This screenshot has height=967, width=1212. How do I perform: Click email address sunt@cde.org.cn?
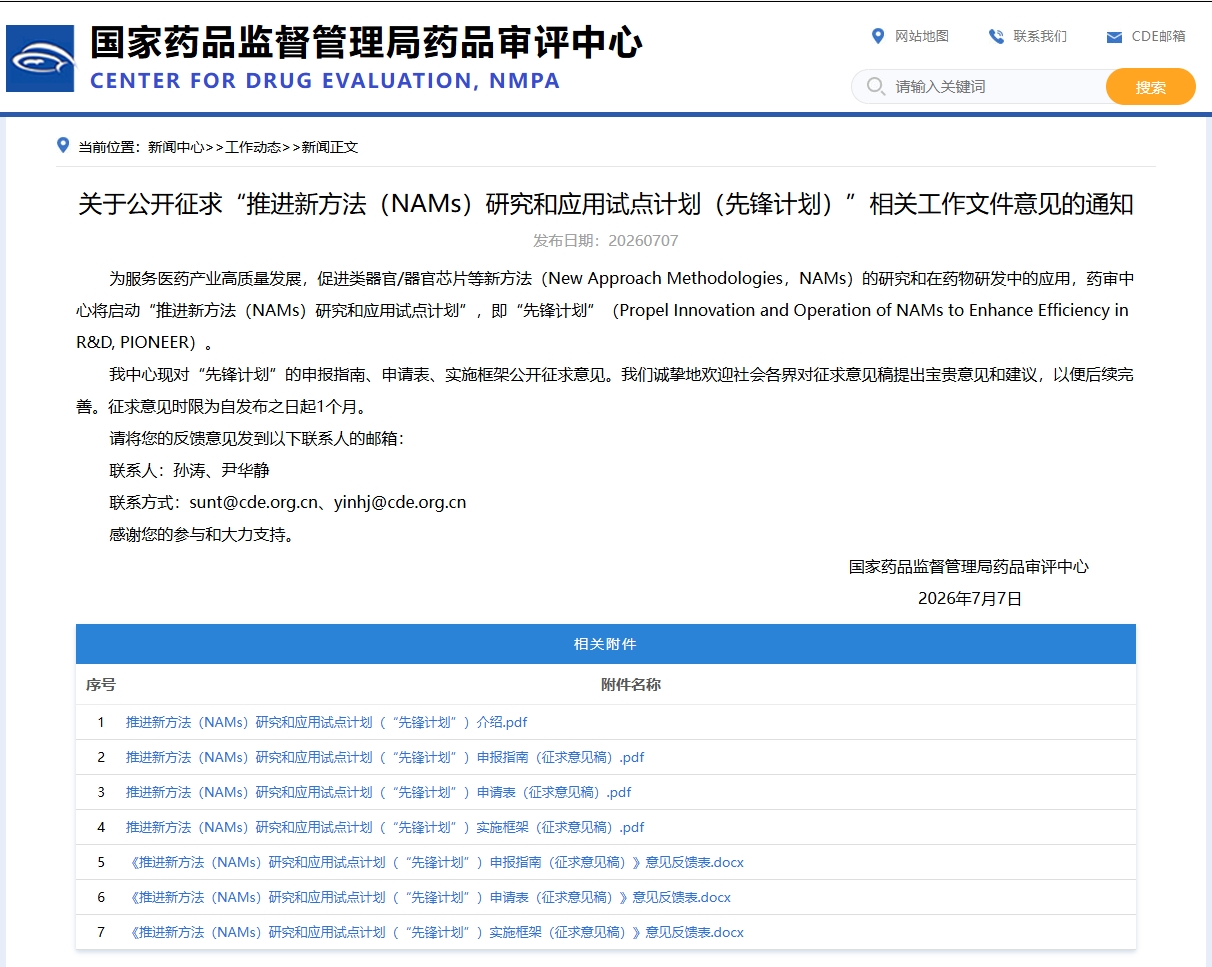pos(253,502)
